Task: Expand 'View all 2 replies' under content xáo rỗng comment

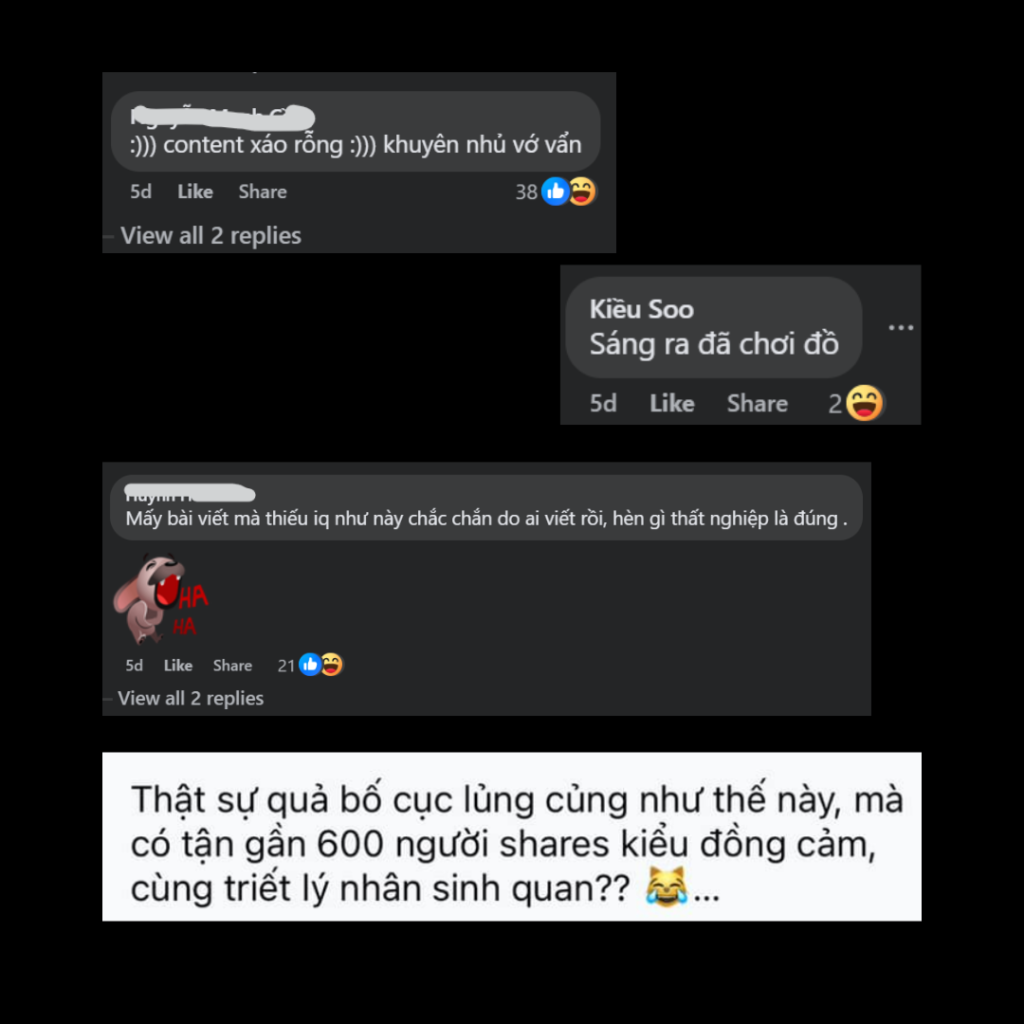Action: point(210,235)
